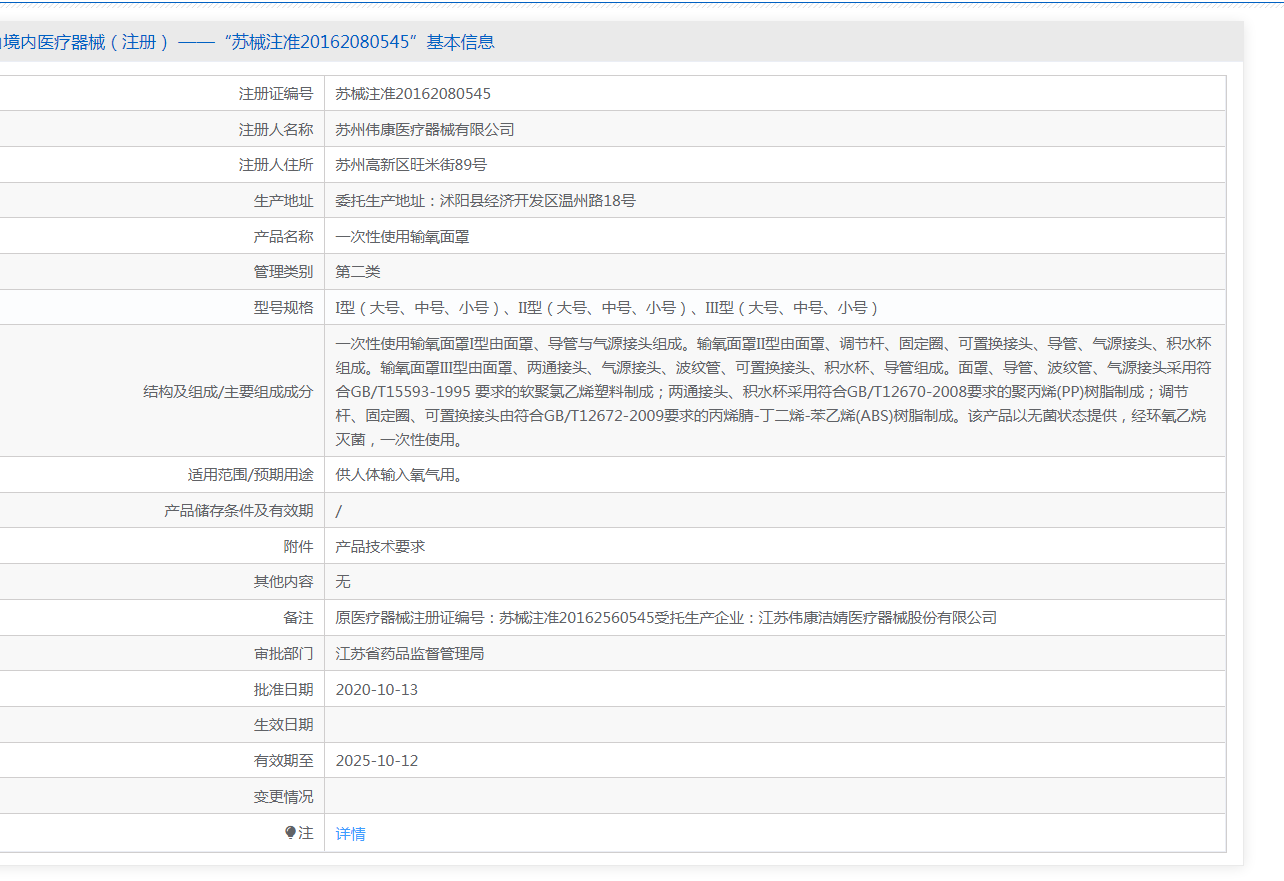Viewport: 1284px width, 881px height.
Task: Click the structure and composition description paragraph
Action: coord(773,391)
